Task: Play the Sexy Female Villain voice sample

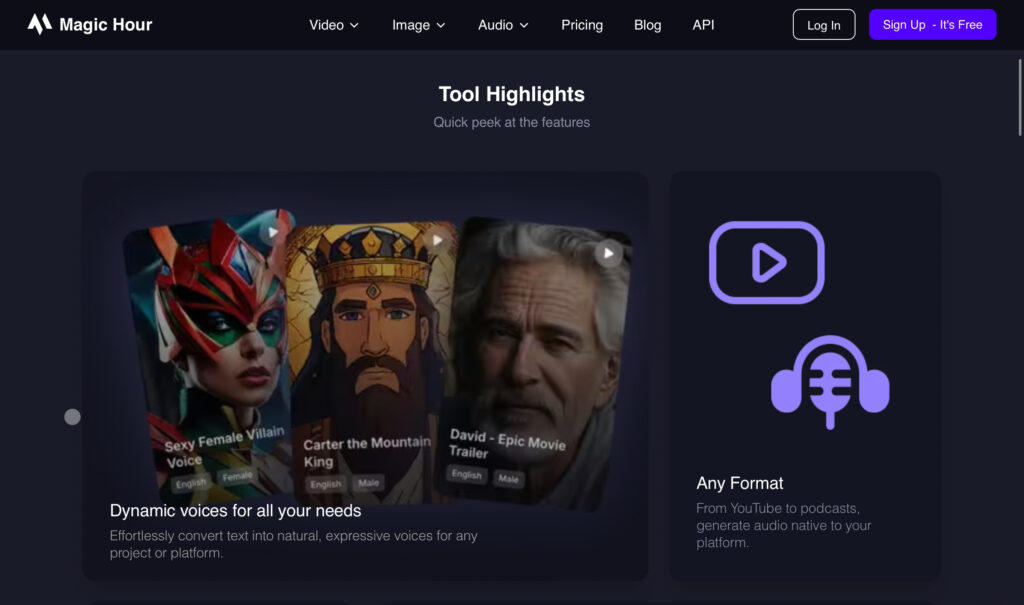Action: click(270, 232)
